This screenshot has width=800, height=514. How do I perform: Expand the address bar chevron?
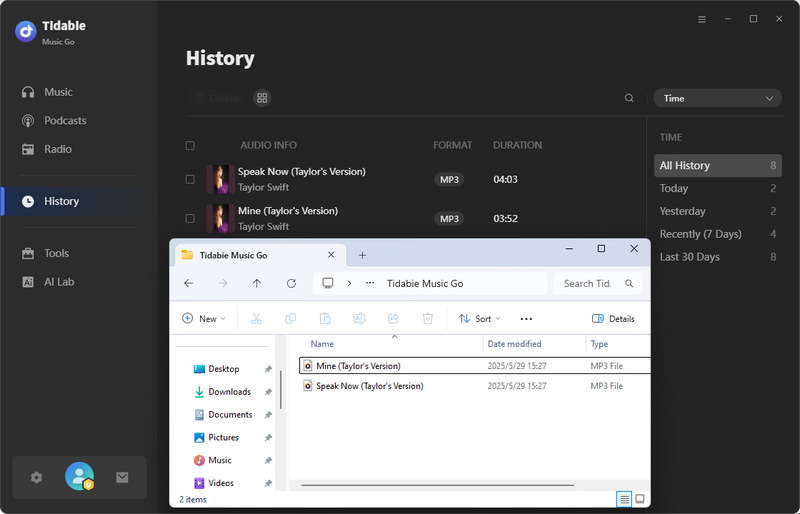(349, 284)
